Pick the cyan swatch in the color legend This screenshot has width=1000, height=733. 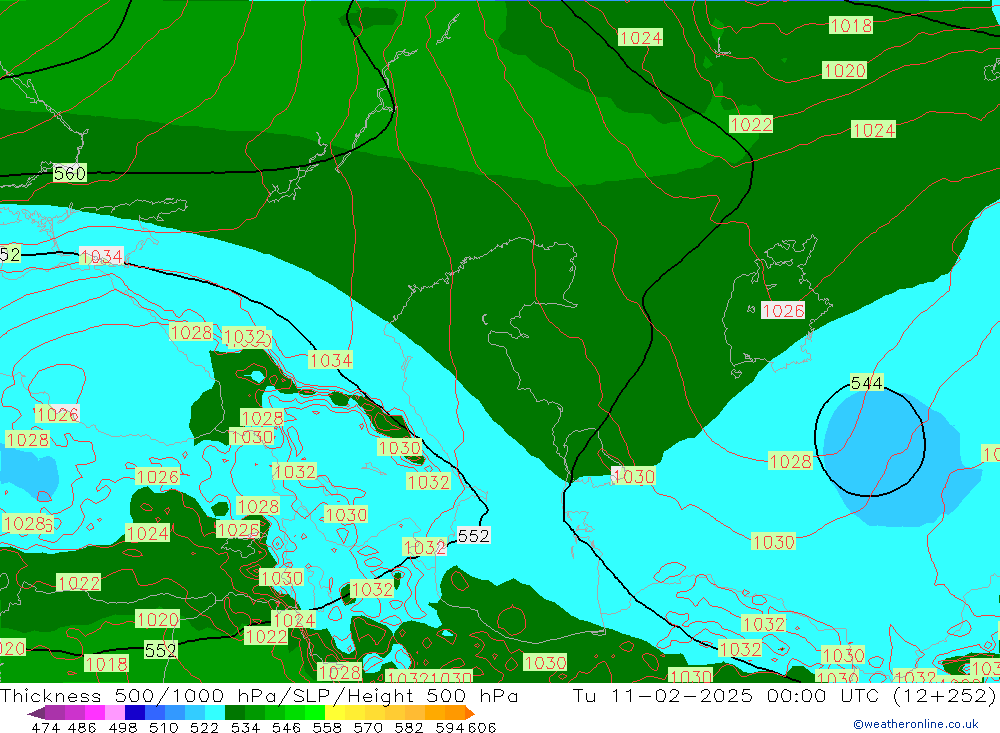tap(216, 713)
